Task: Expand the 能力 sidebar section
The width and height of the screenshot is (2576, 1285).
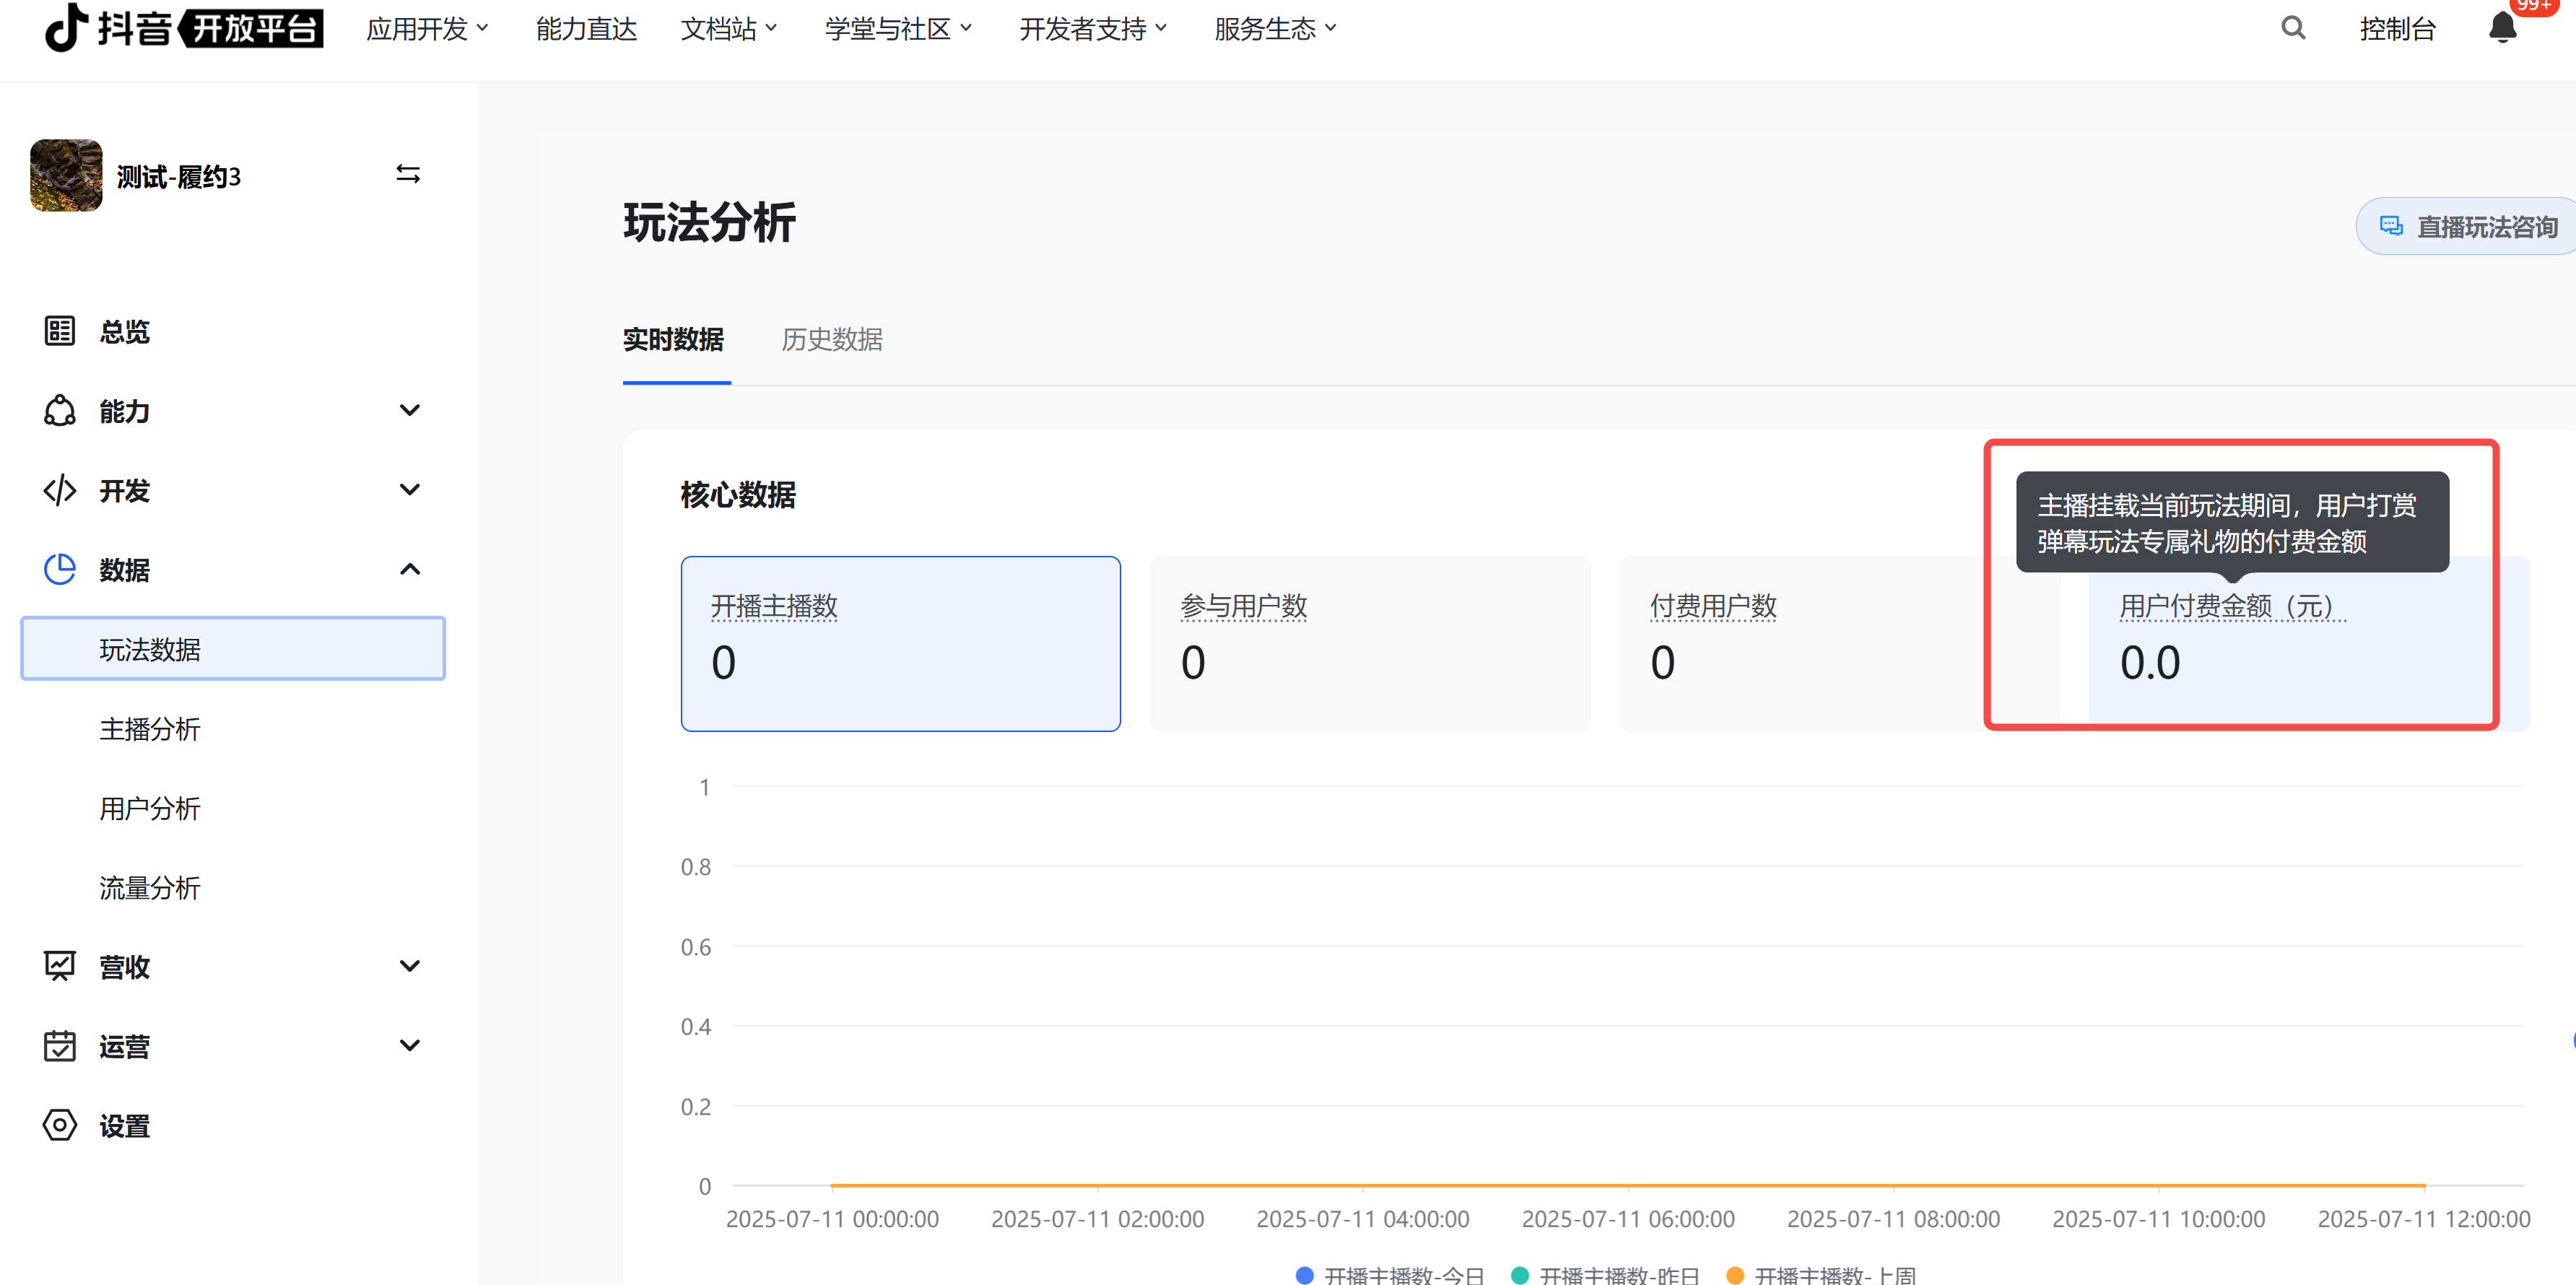Action: point(409,410)
